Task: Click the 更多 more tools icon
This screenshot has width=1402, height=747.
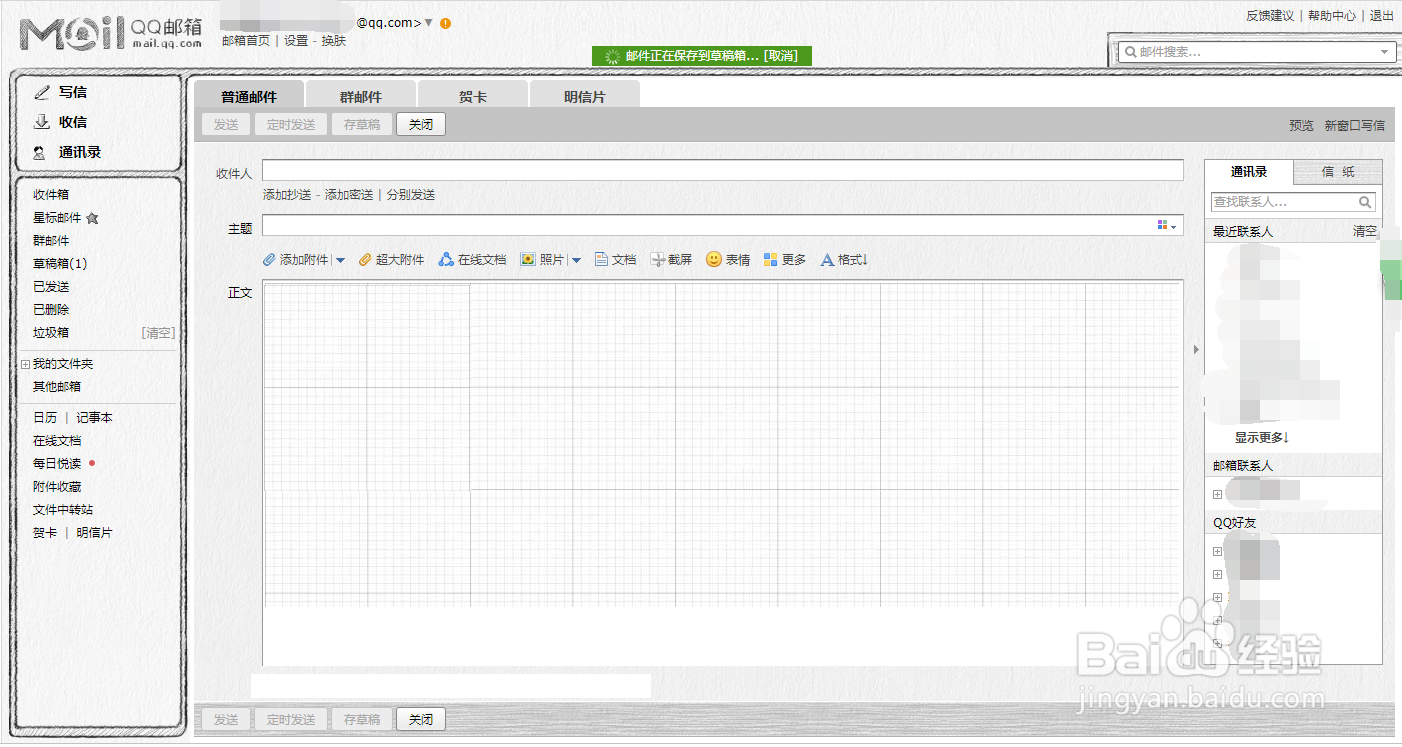Action: 770,260
